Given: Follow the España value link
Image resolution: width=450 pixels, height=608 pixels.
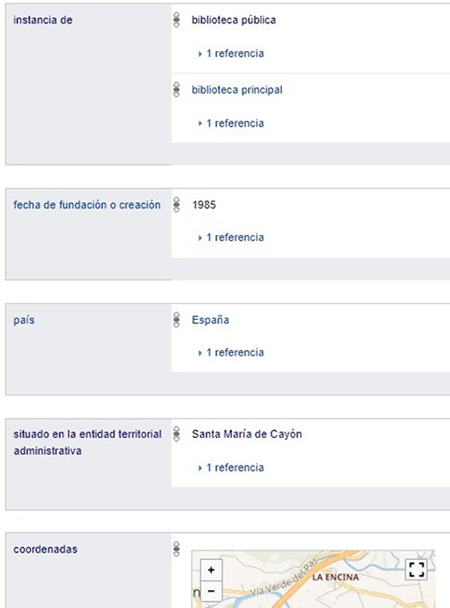Looking at the screenshot, I should [210, 320].
